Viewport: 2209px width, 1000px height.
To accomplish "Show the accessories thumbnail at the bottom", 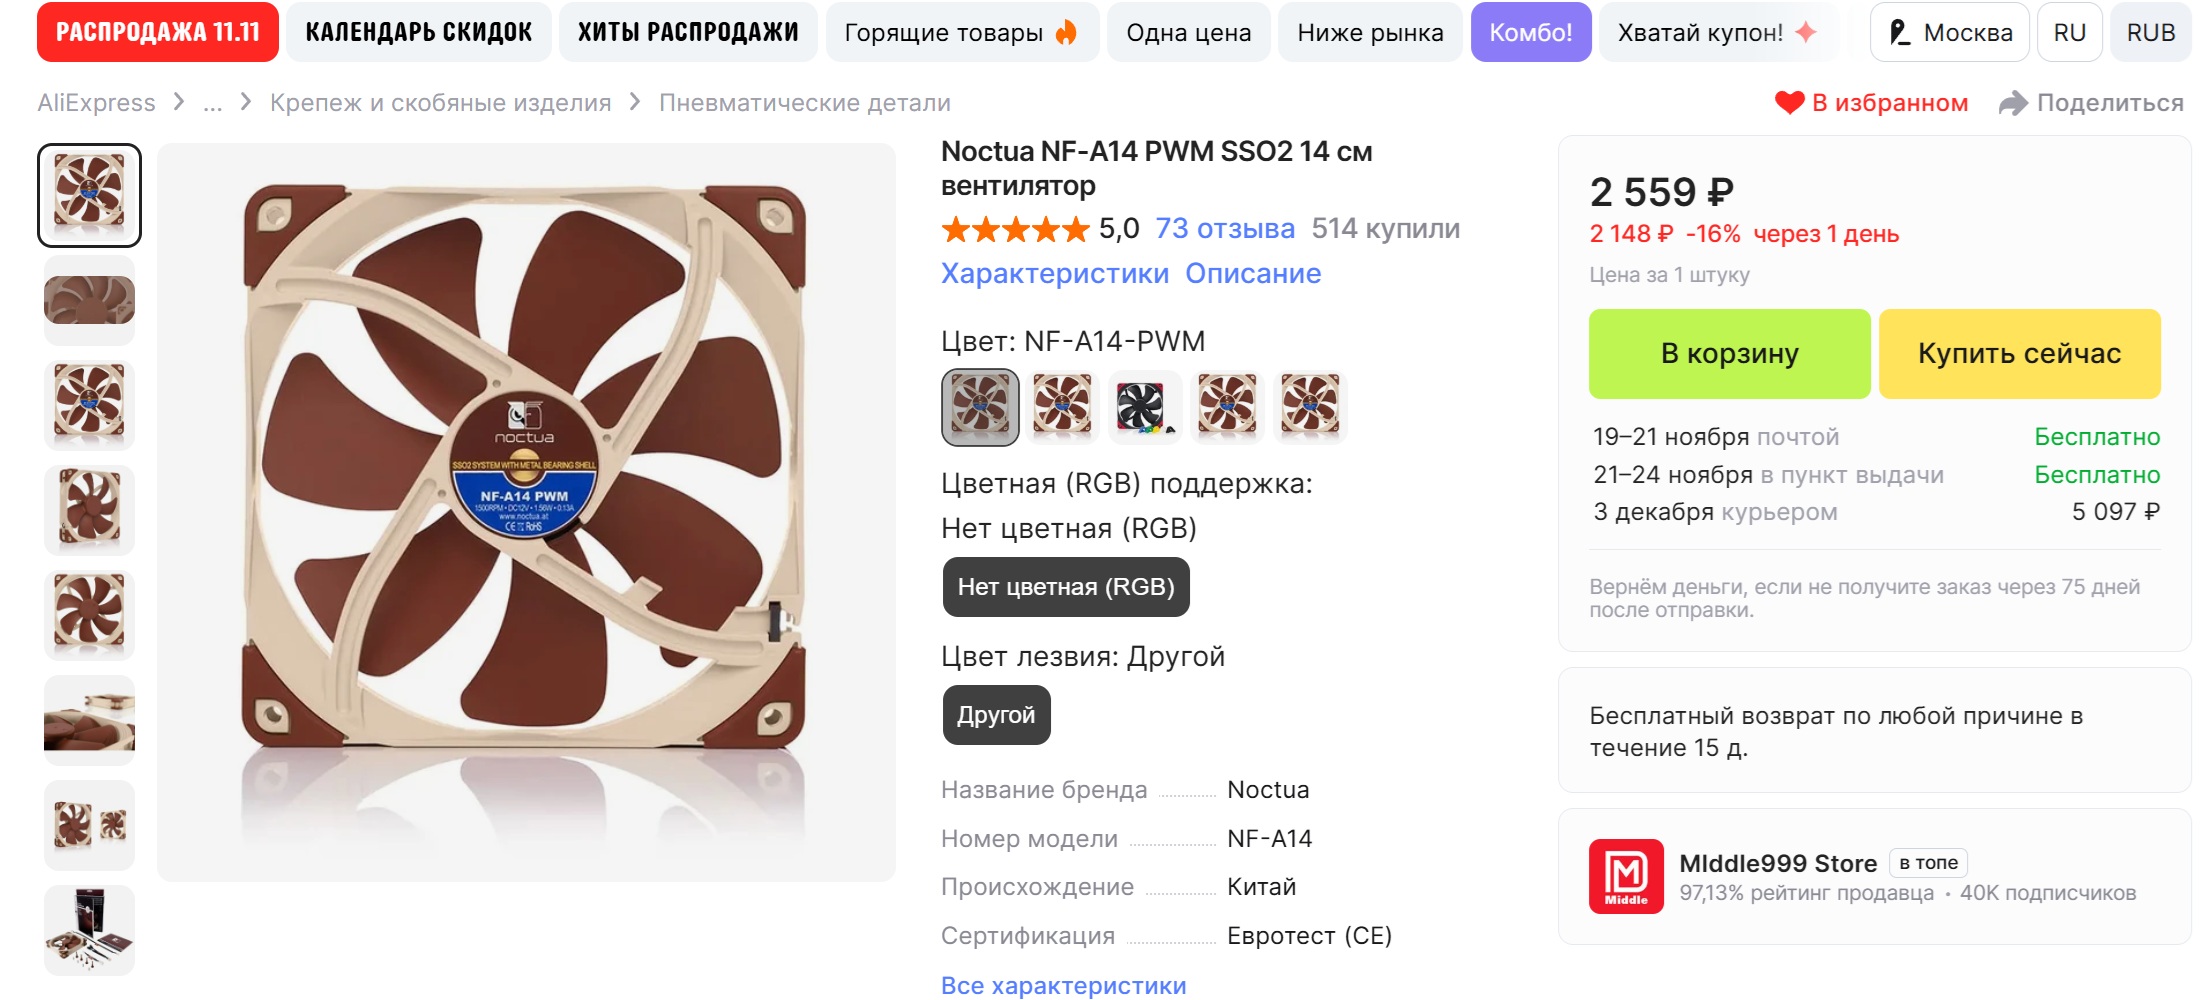I will coord(89,930).
